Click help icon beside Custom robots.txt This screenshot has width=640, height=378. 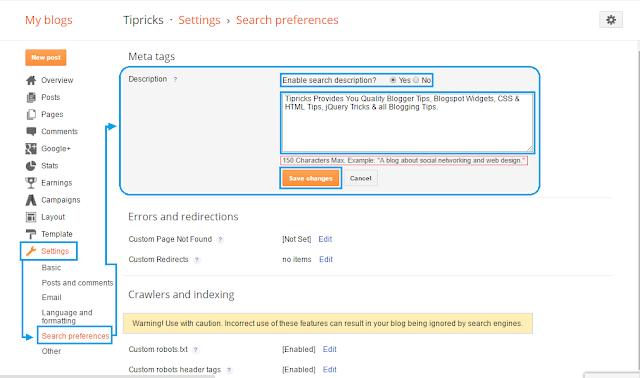point(196,350)
